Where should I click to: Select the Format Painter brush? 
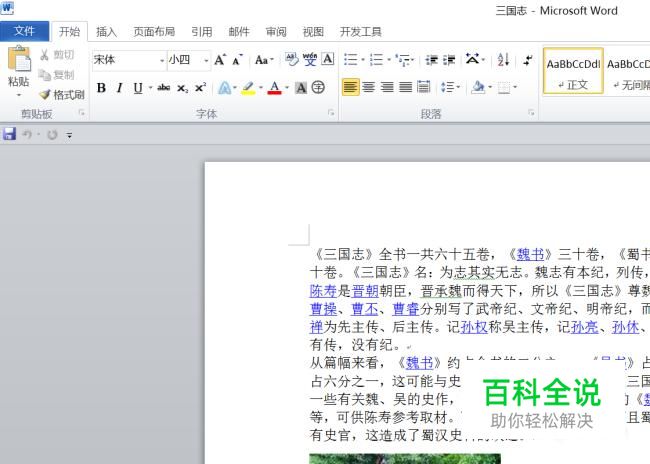(45, 95)
